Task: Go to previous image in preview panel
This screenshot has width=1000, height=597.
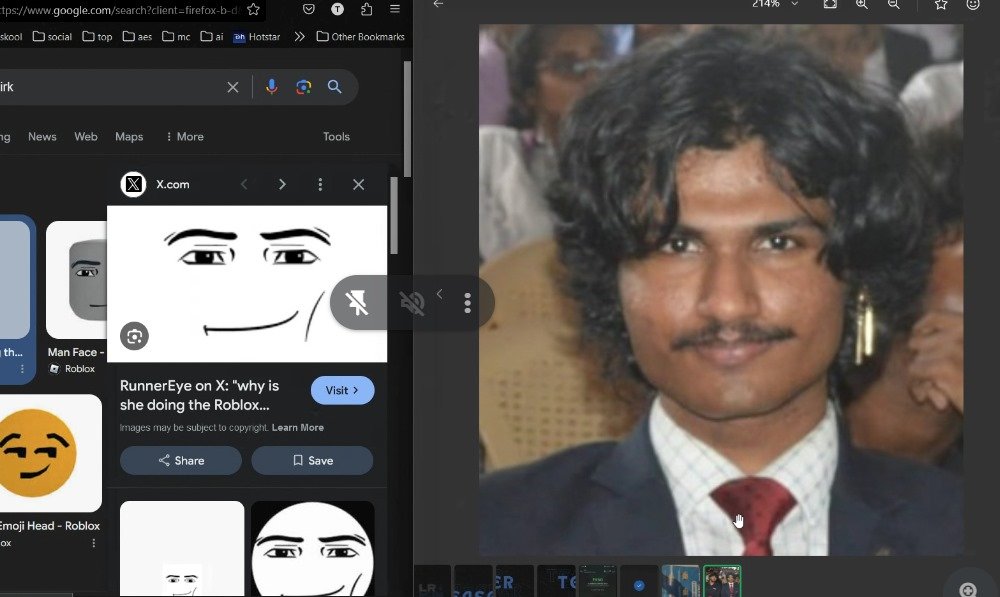Action: (244, 184)
